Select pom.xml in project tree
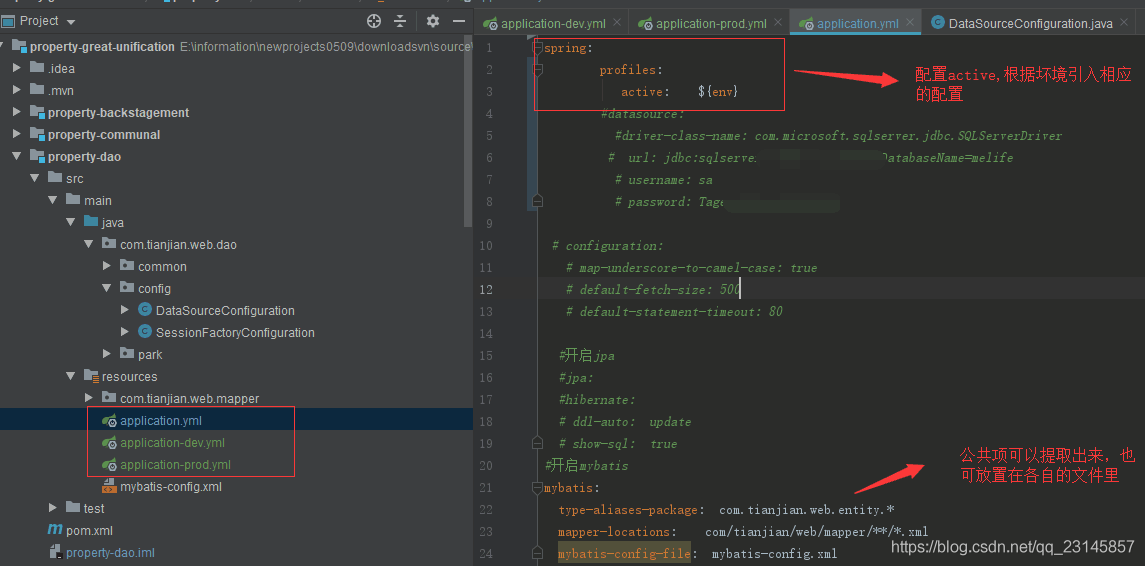1145x566 pixels. click(x=89, y=530)
